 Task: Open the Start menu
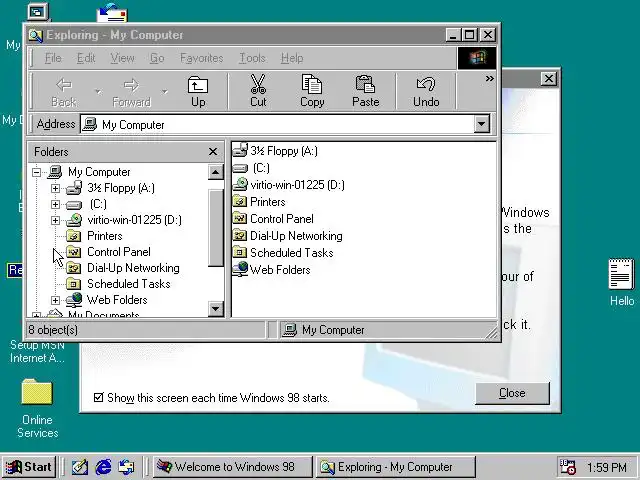[x=29, y=467]
